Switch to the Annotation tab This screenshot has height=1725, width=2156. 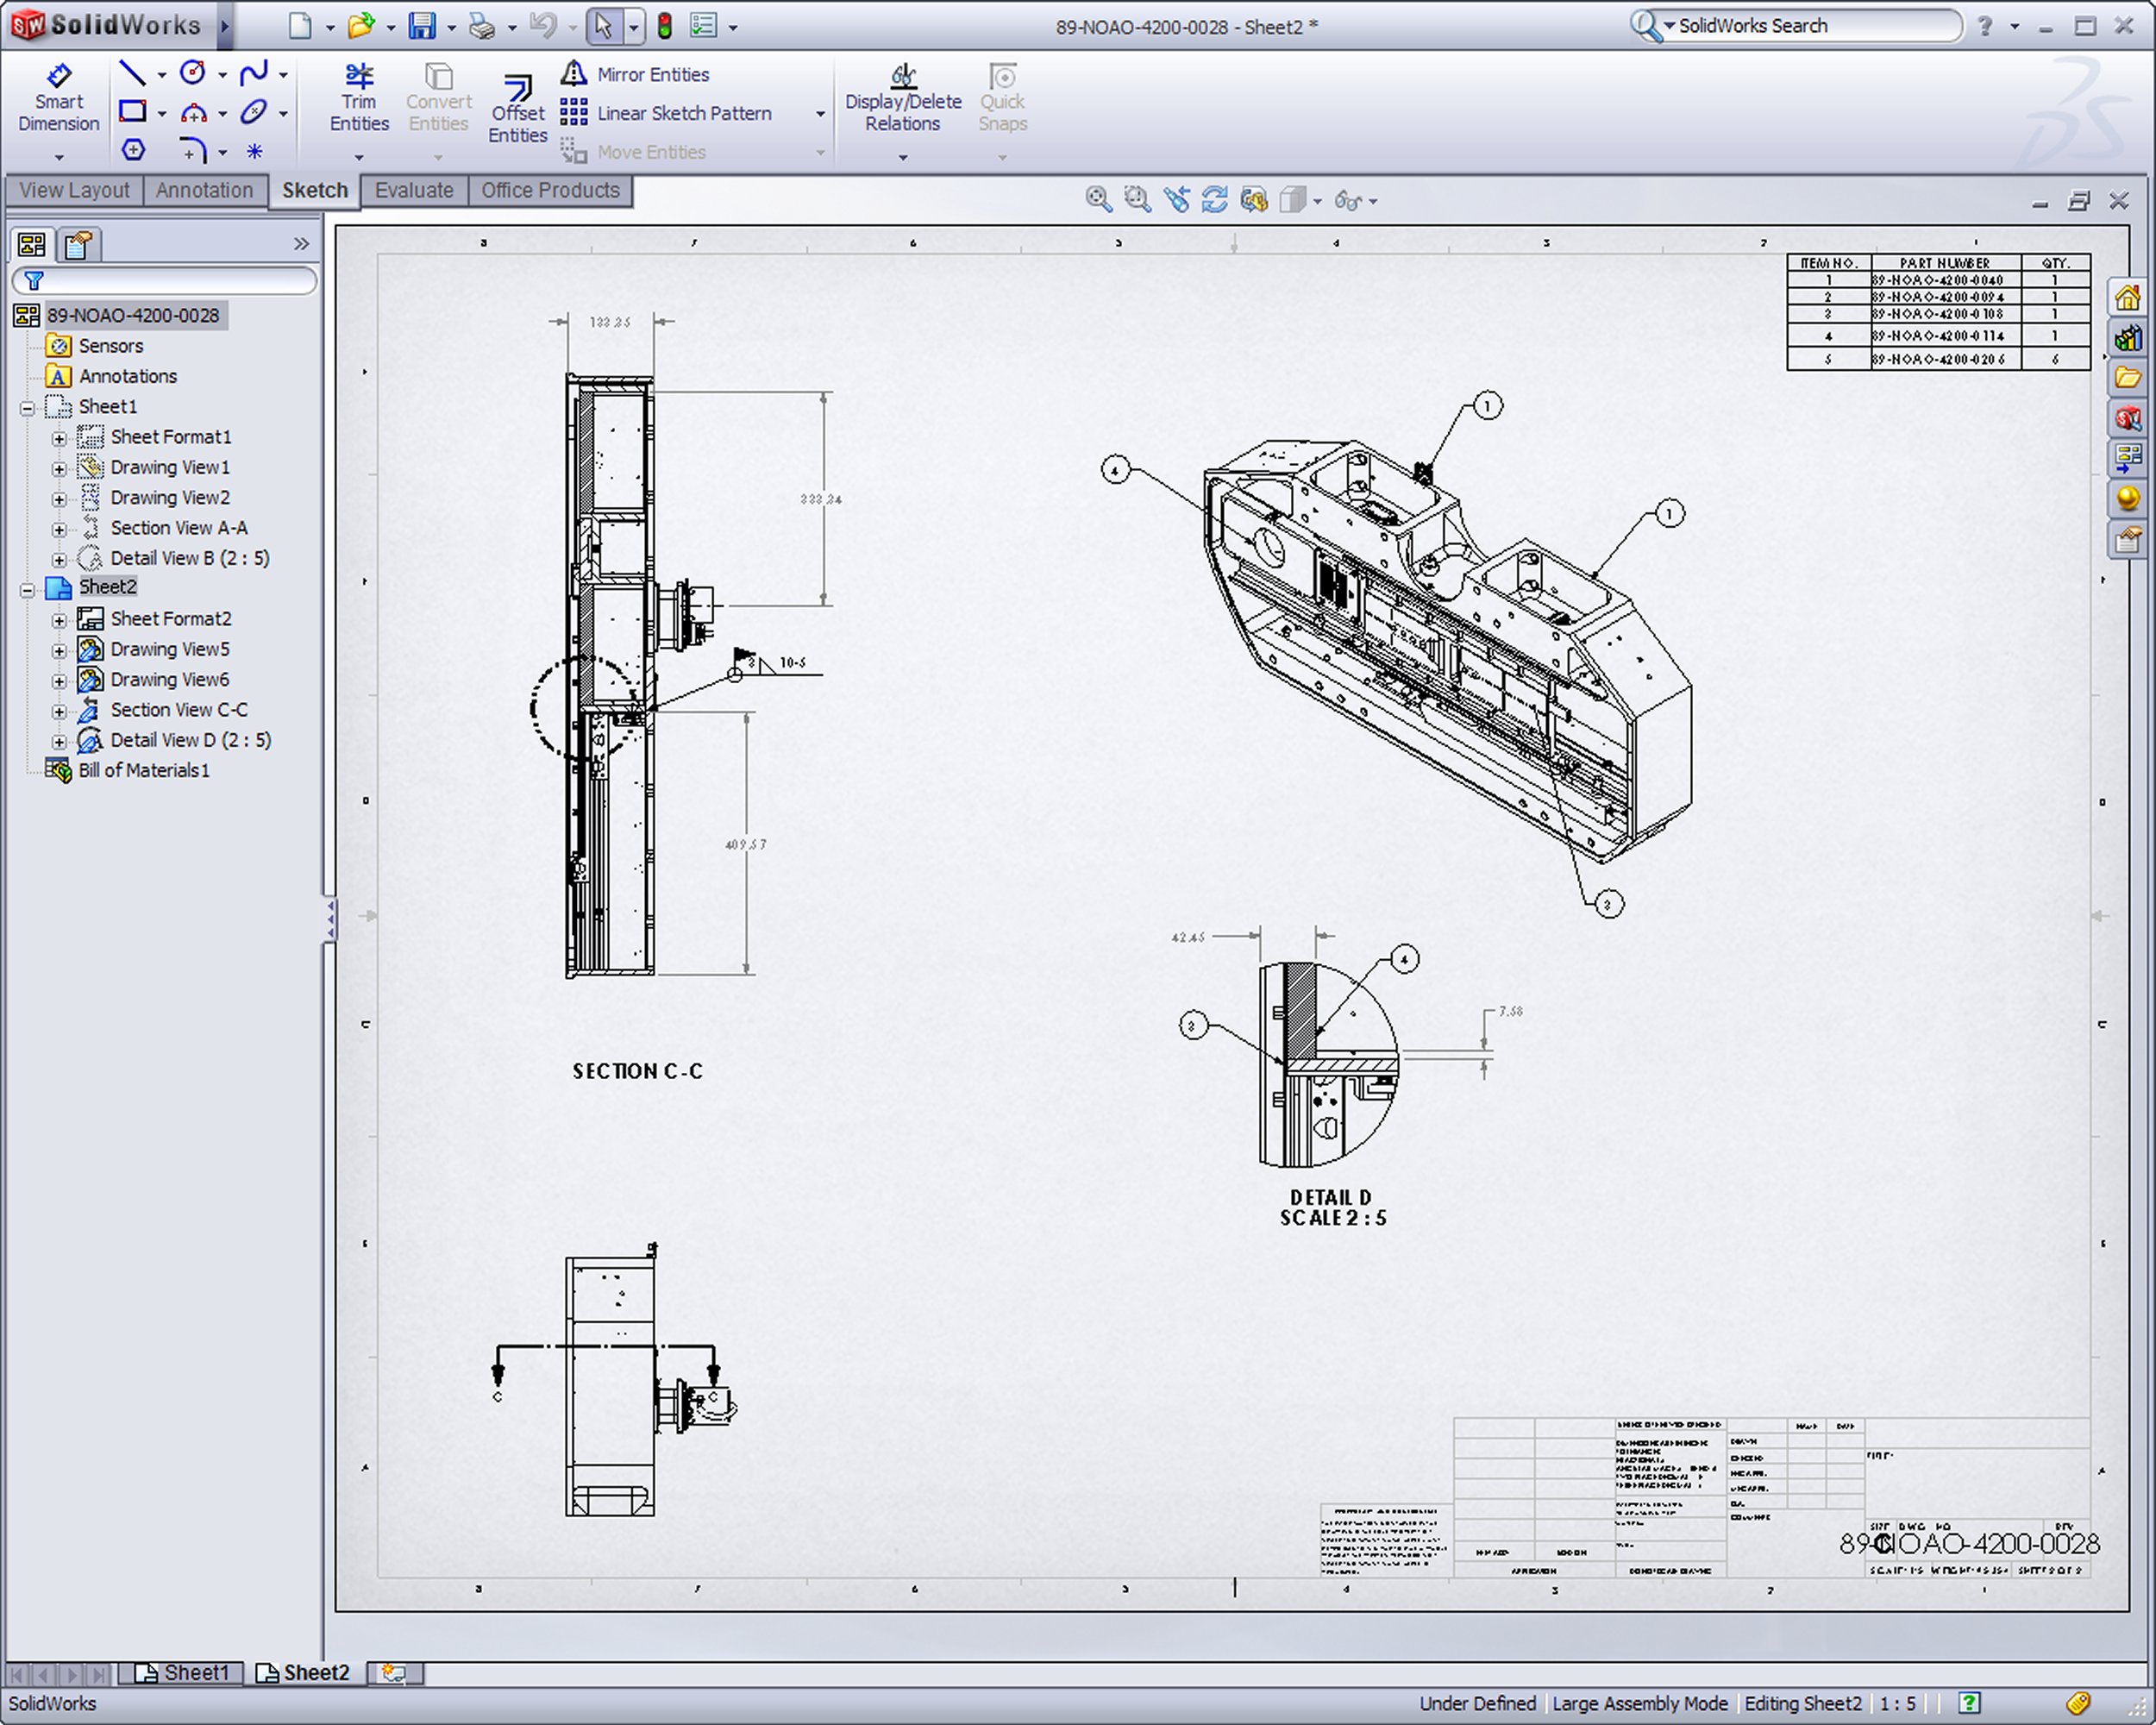[x=204, y=190]
